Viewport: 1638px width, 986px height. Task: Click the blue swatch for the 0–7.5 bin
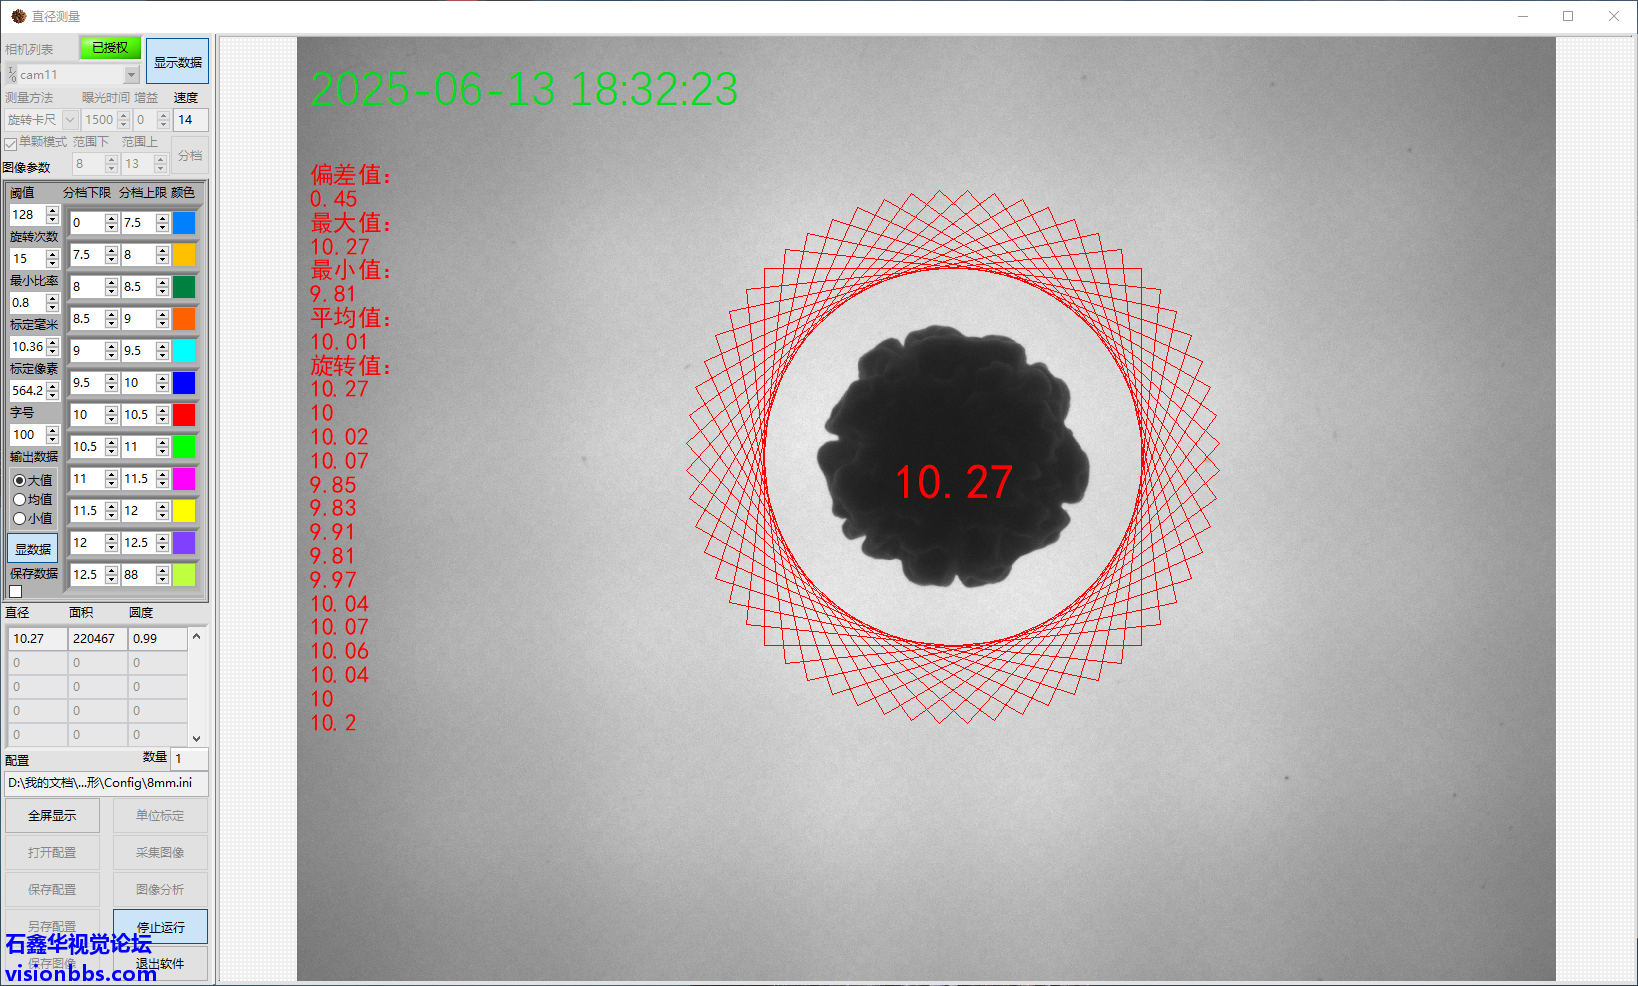click(184, 222)
